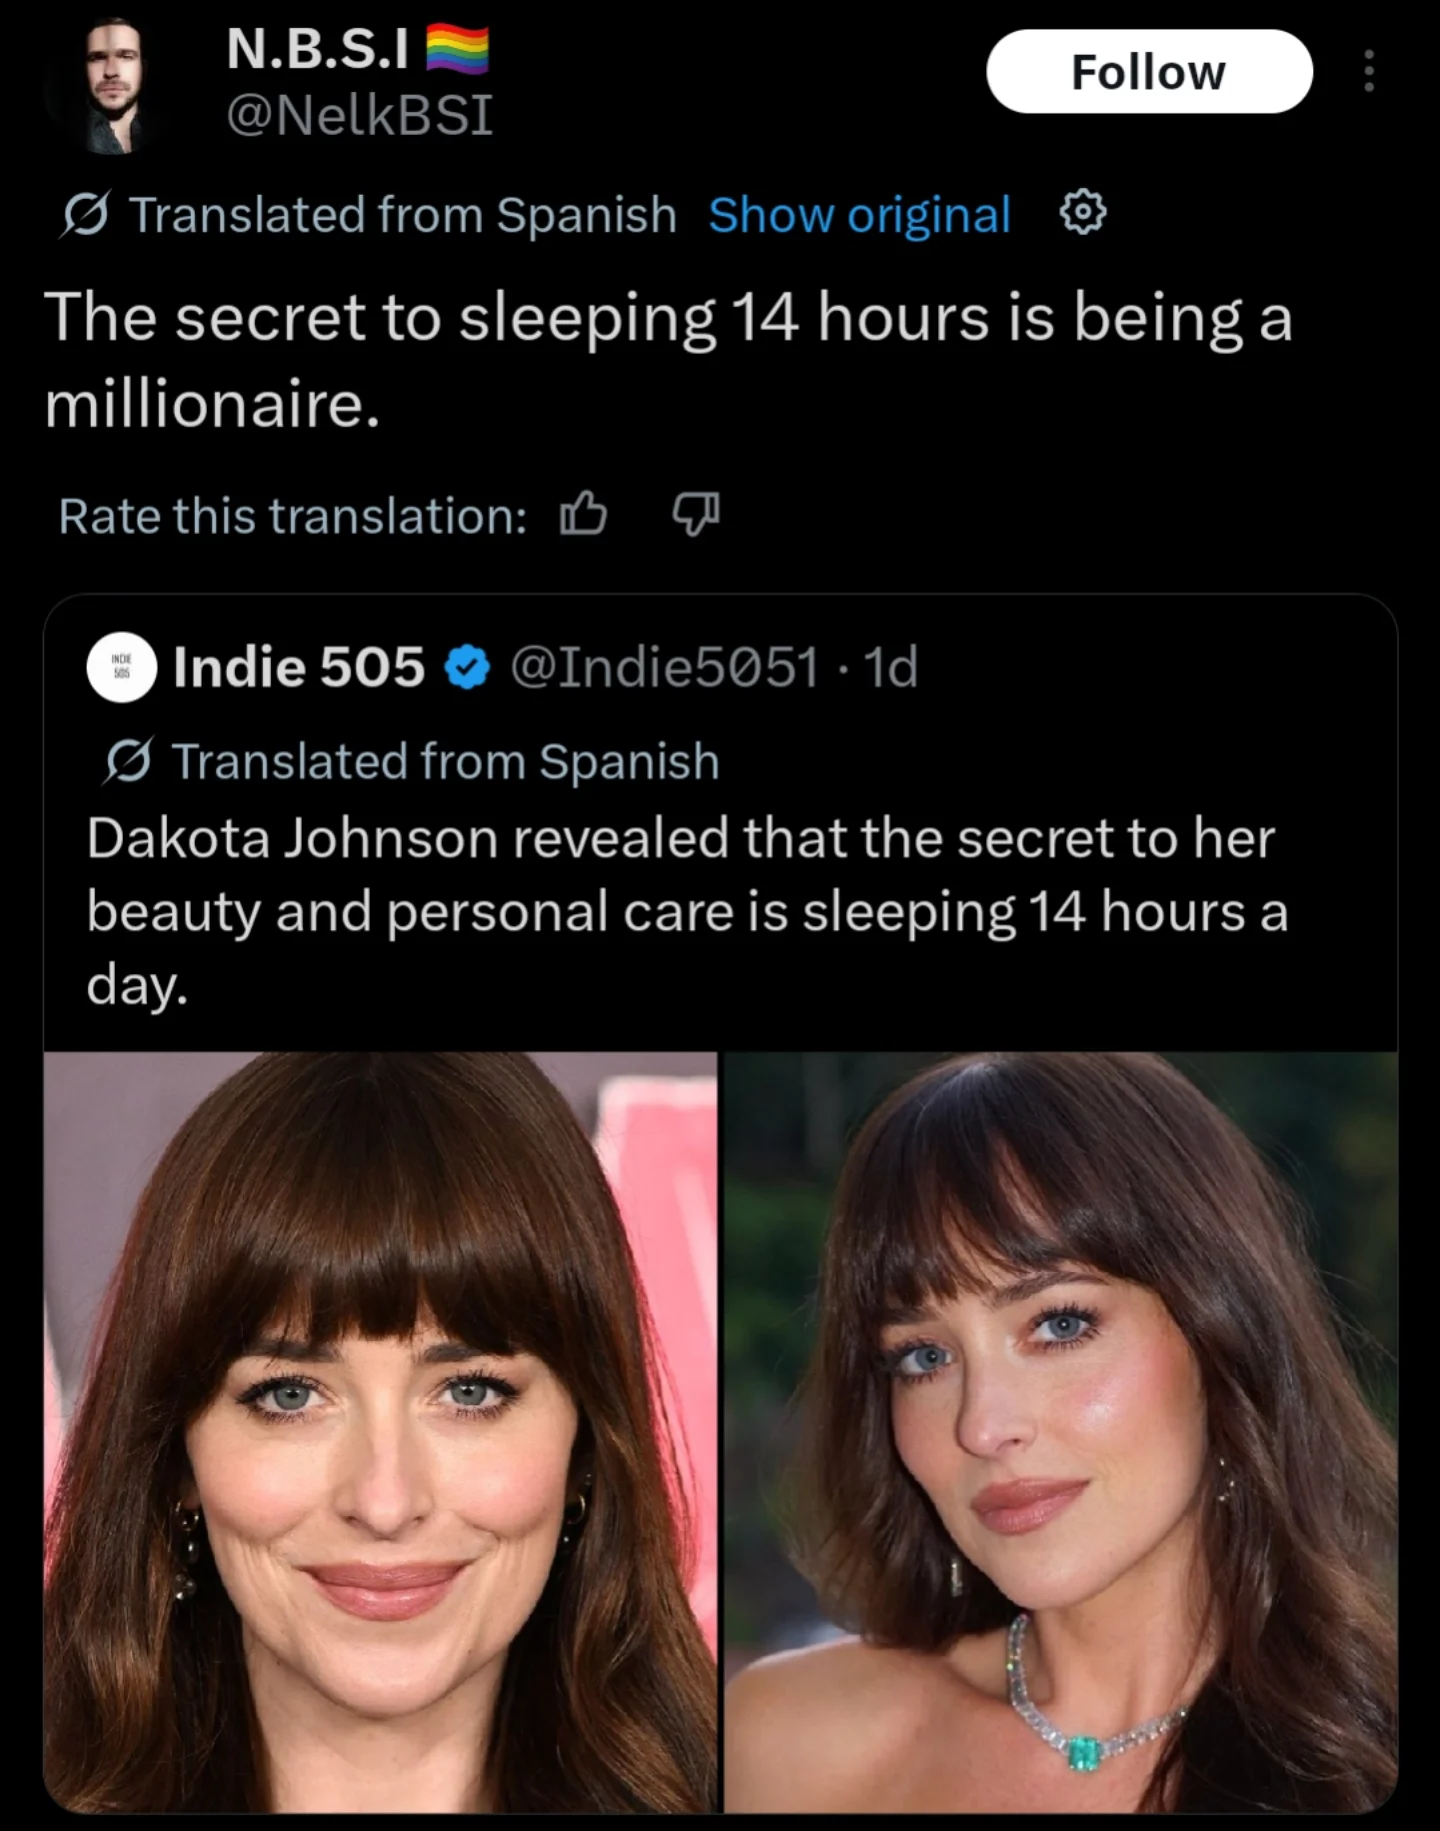Open translation settings gear

[x=1082, y=213]
